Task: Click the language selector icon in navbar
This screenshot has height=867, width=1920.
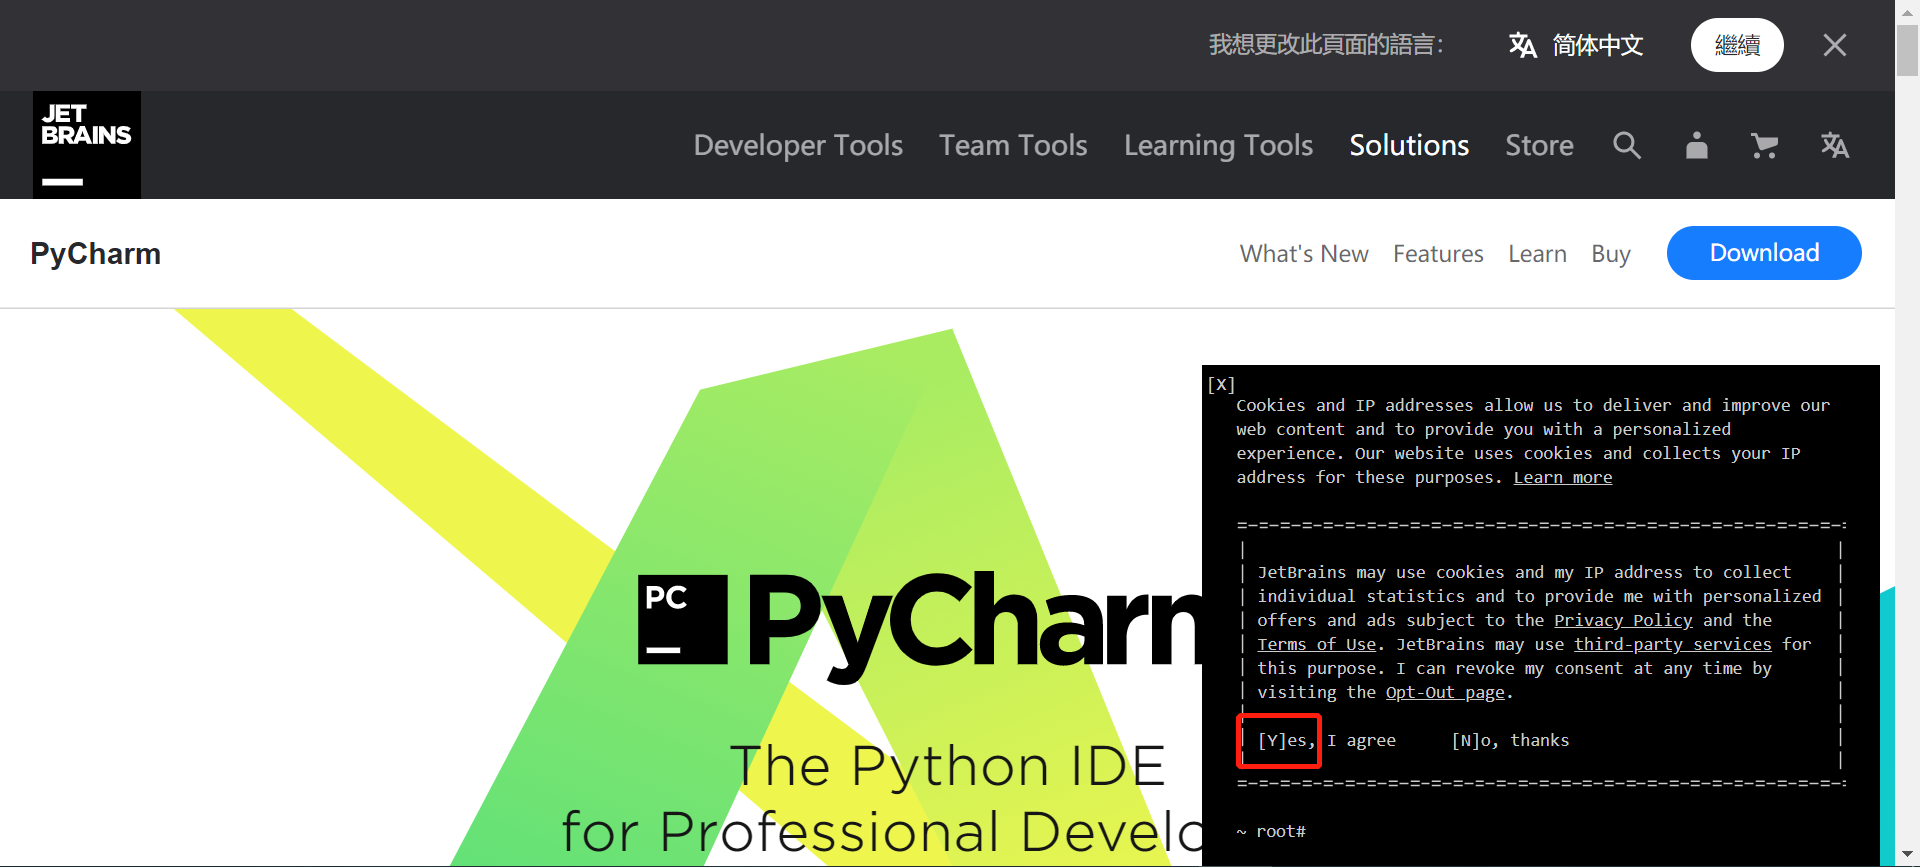Action: pyautogui.click(x=1834, y=145)
